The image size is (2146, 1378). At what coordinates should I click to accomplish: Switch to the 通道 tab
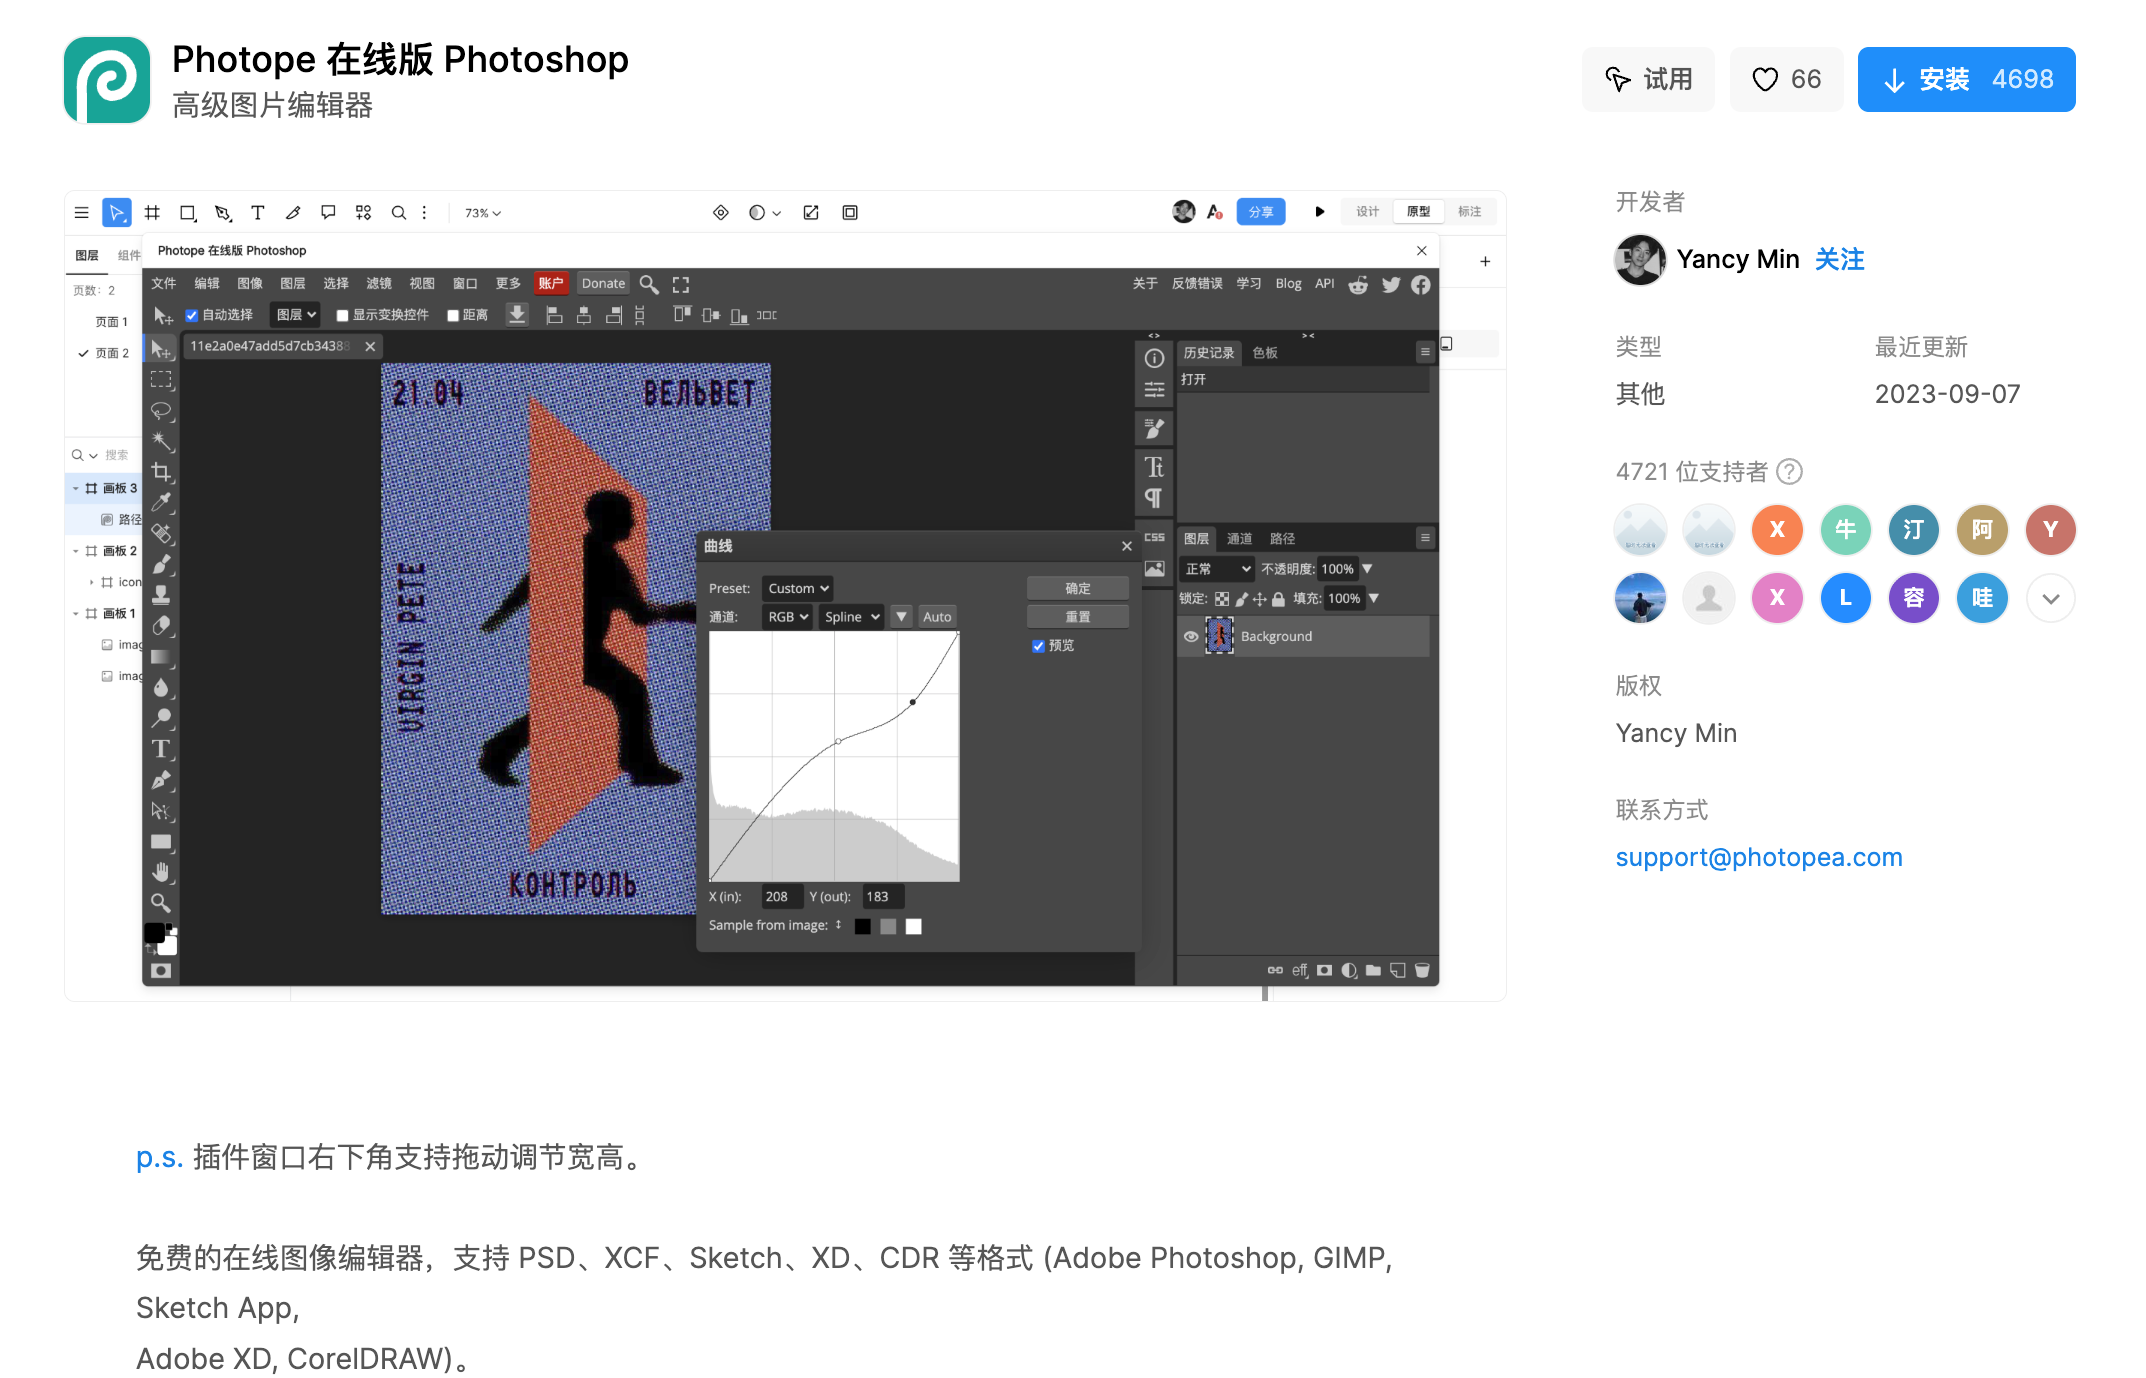point(1239,539)
